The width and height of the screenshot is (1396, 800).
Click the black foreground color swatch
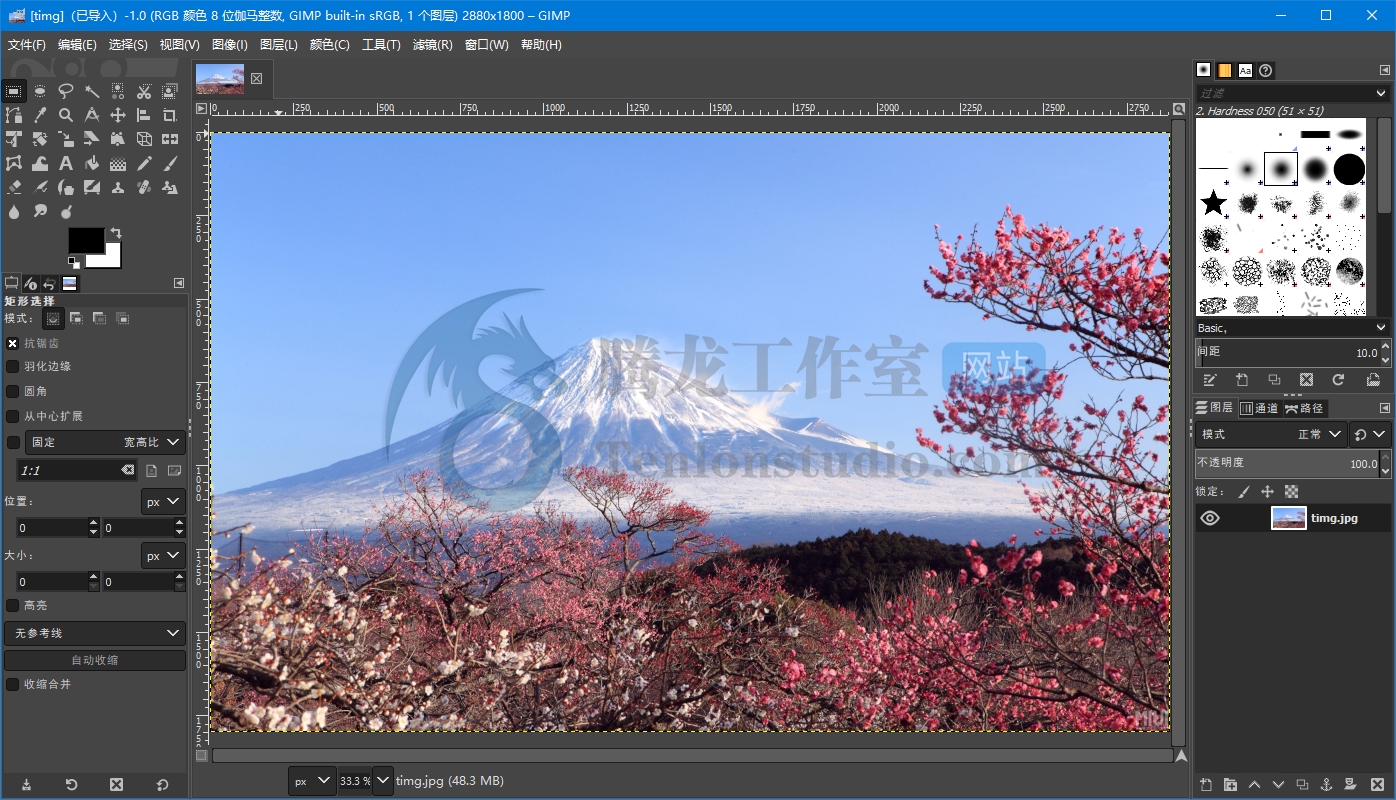[x=85, y=240]
